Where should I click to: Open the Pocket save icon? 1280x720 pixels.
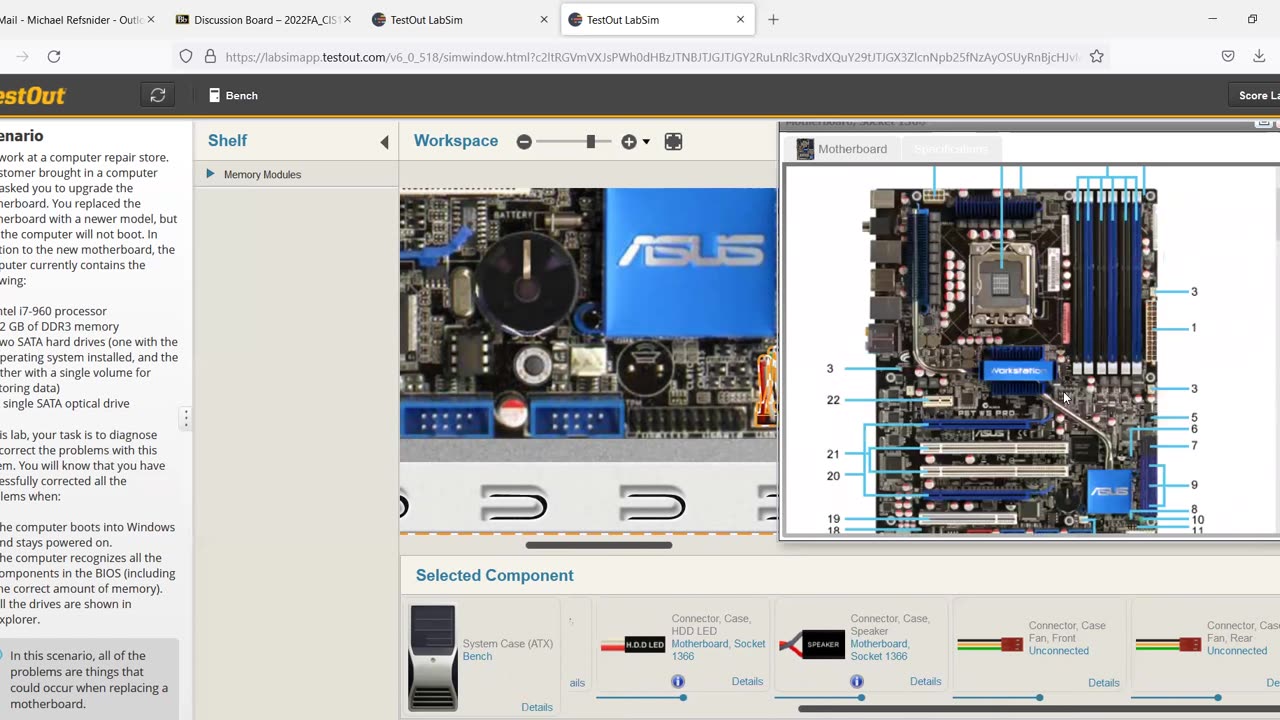pos(1228,57)
